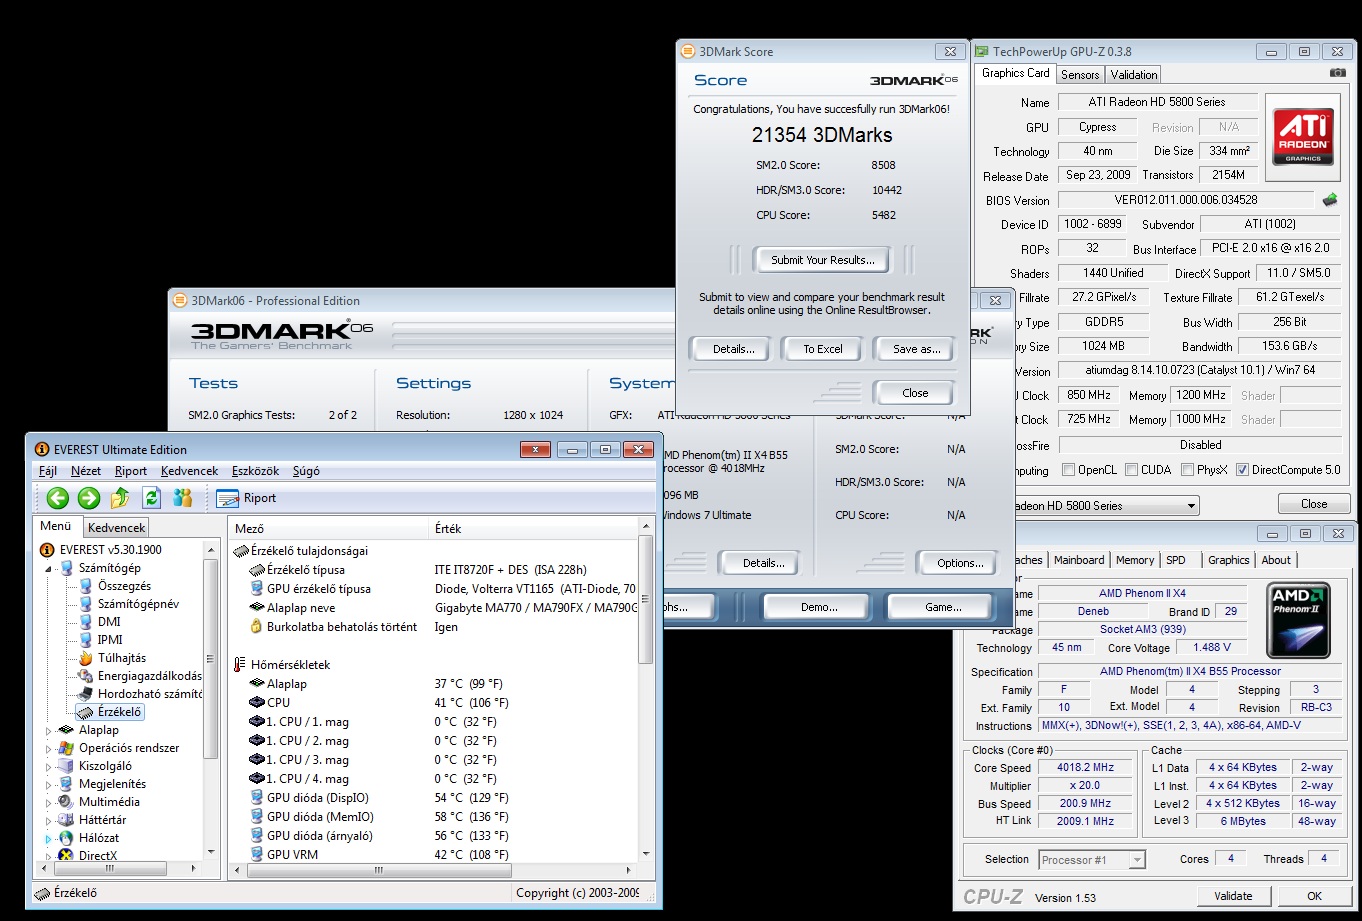Click the EVEREST sensor list horizontal scrollbar
This screenshot has width=1362, height=921.
434,871
